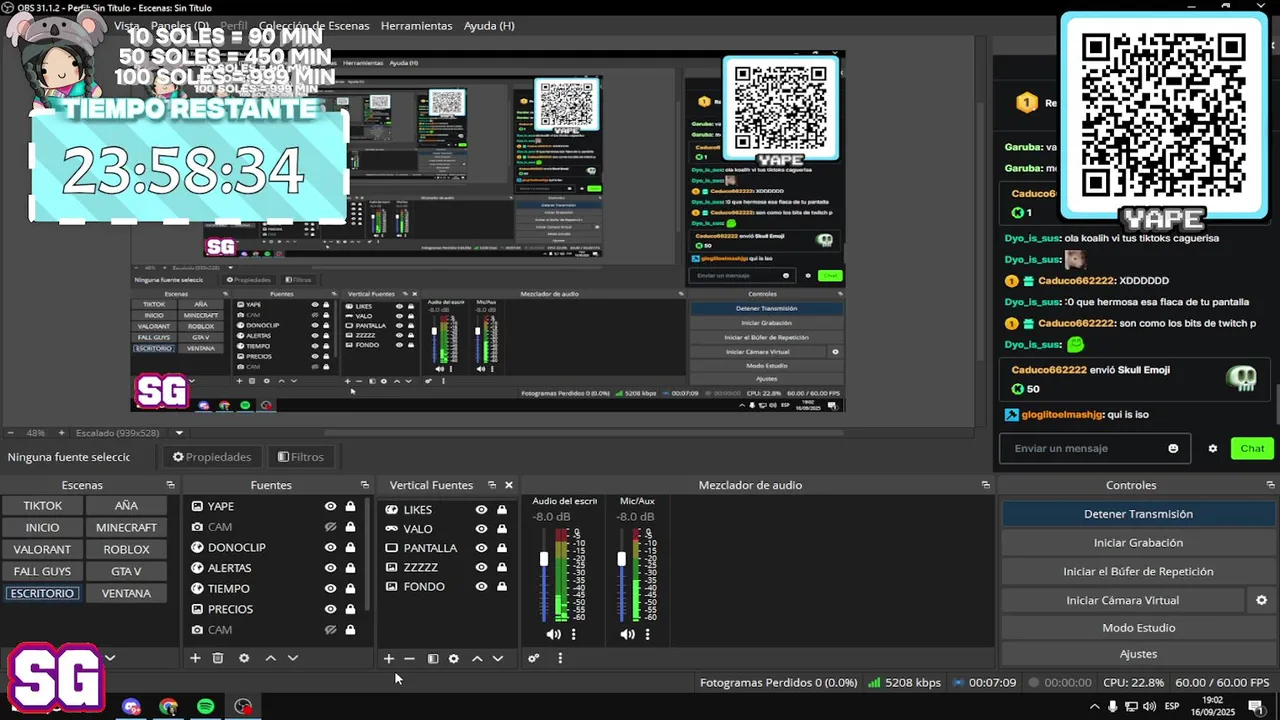Viewport: 1280px width, 720px height.
Task: Hide the TIEMPO source
Action: click(x=330, y=588)
